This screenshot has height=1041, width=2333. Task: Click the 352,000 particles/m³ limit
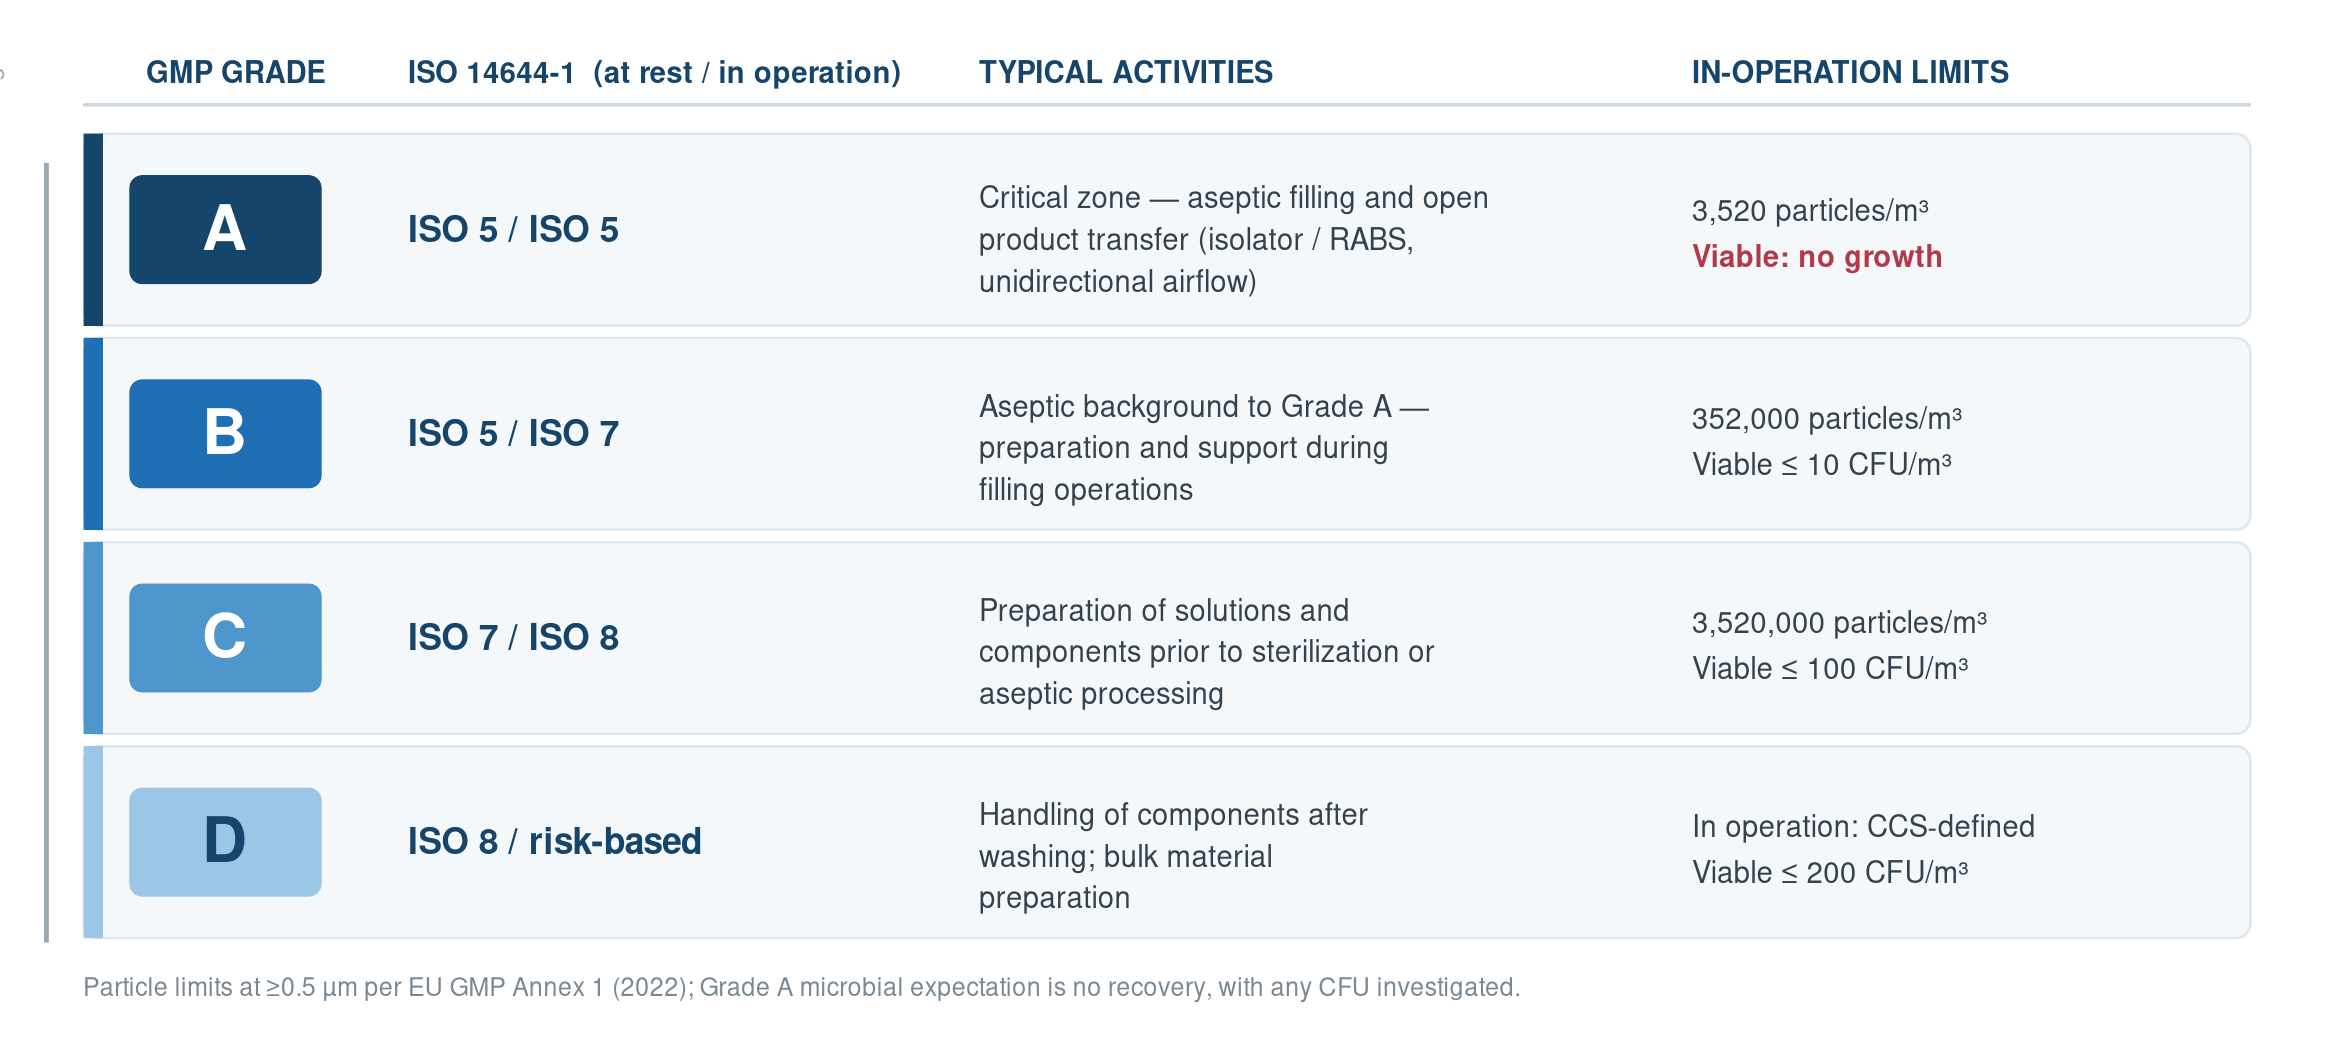(x=1826, y=418)
